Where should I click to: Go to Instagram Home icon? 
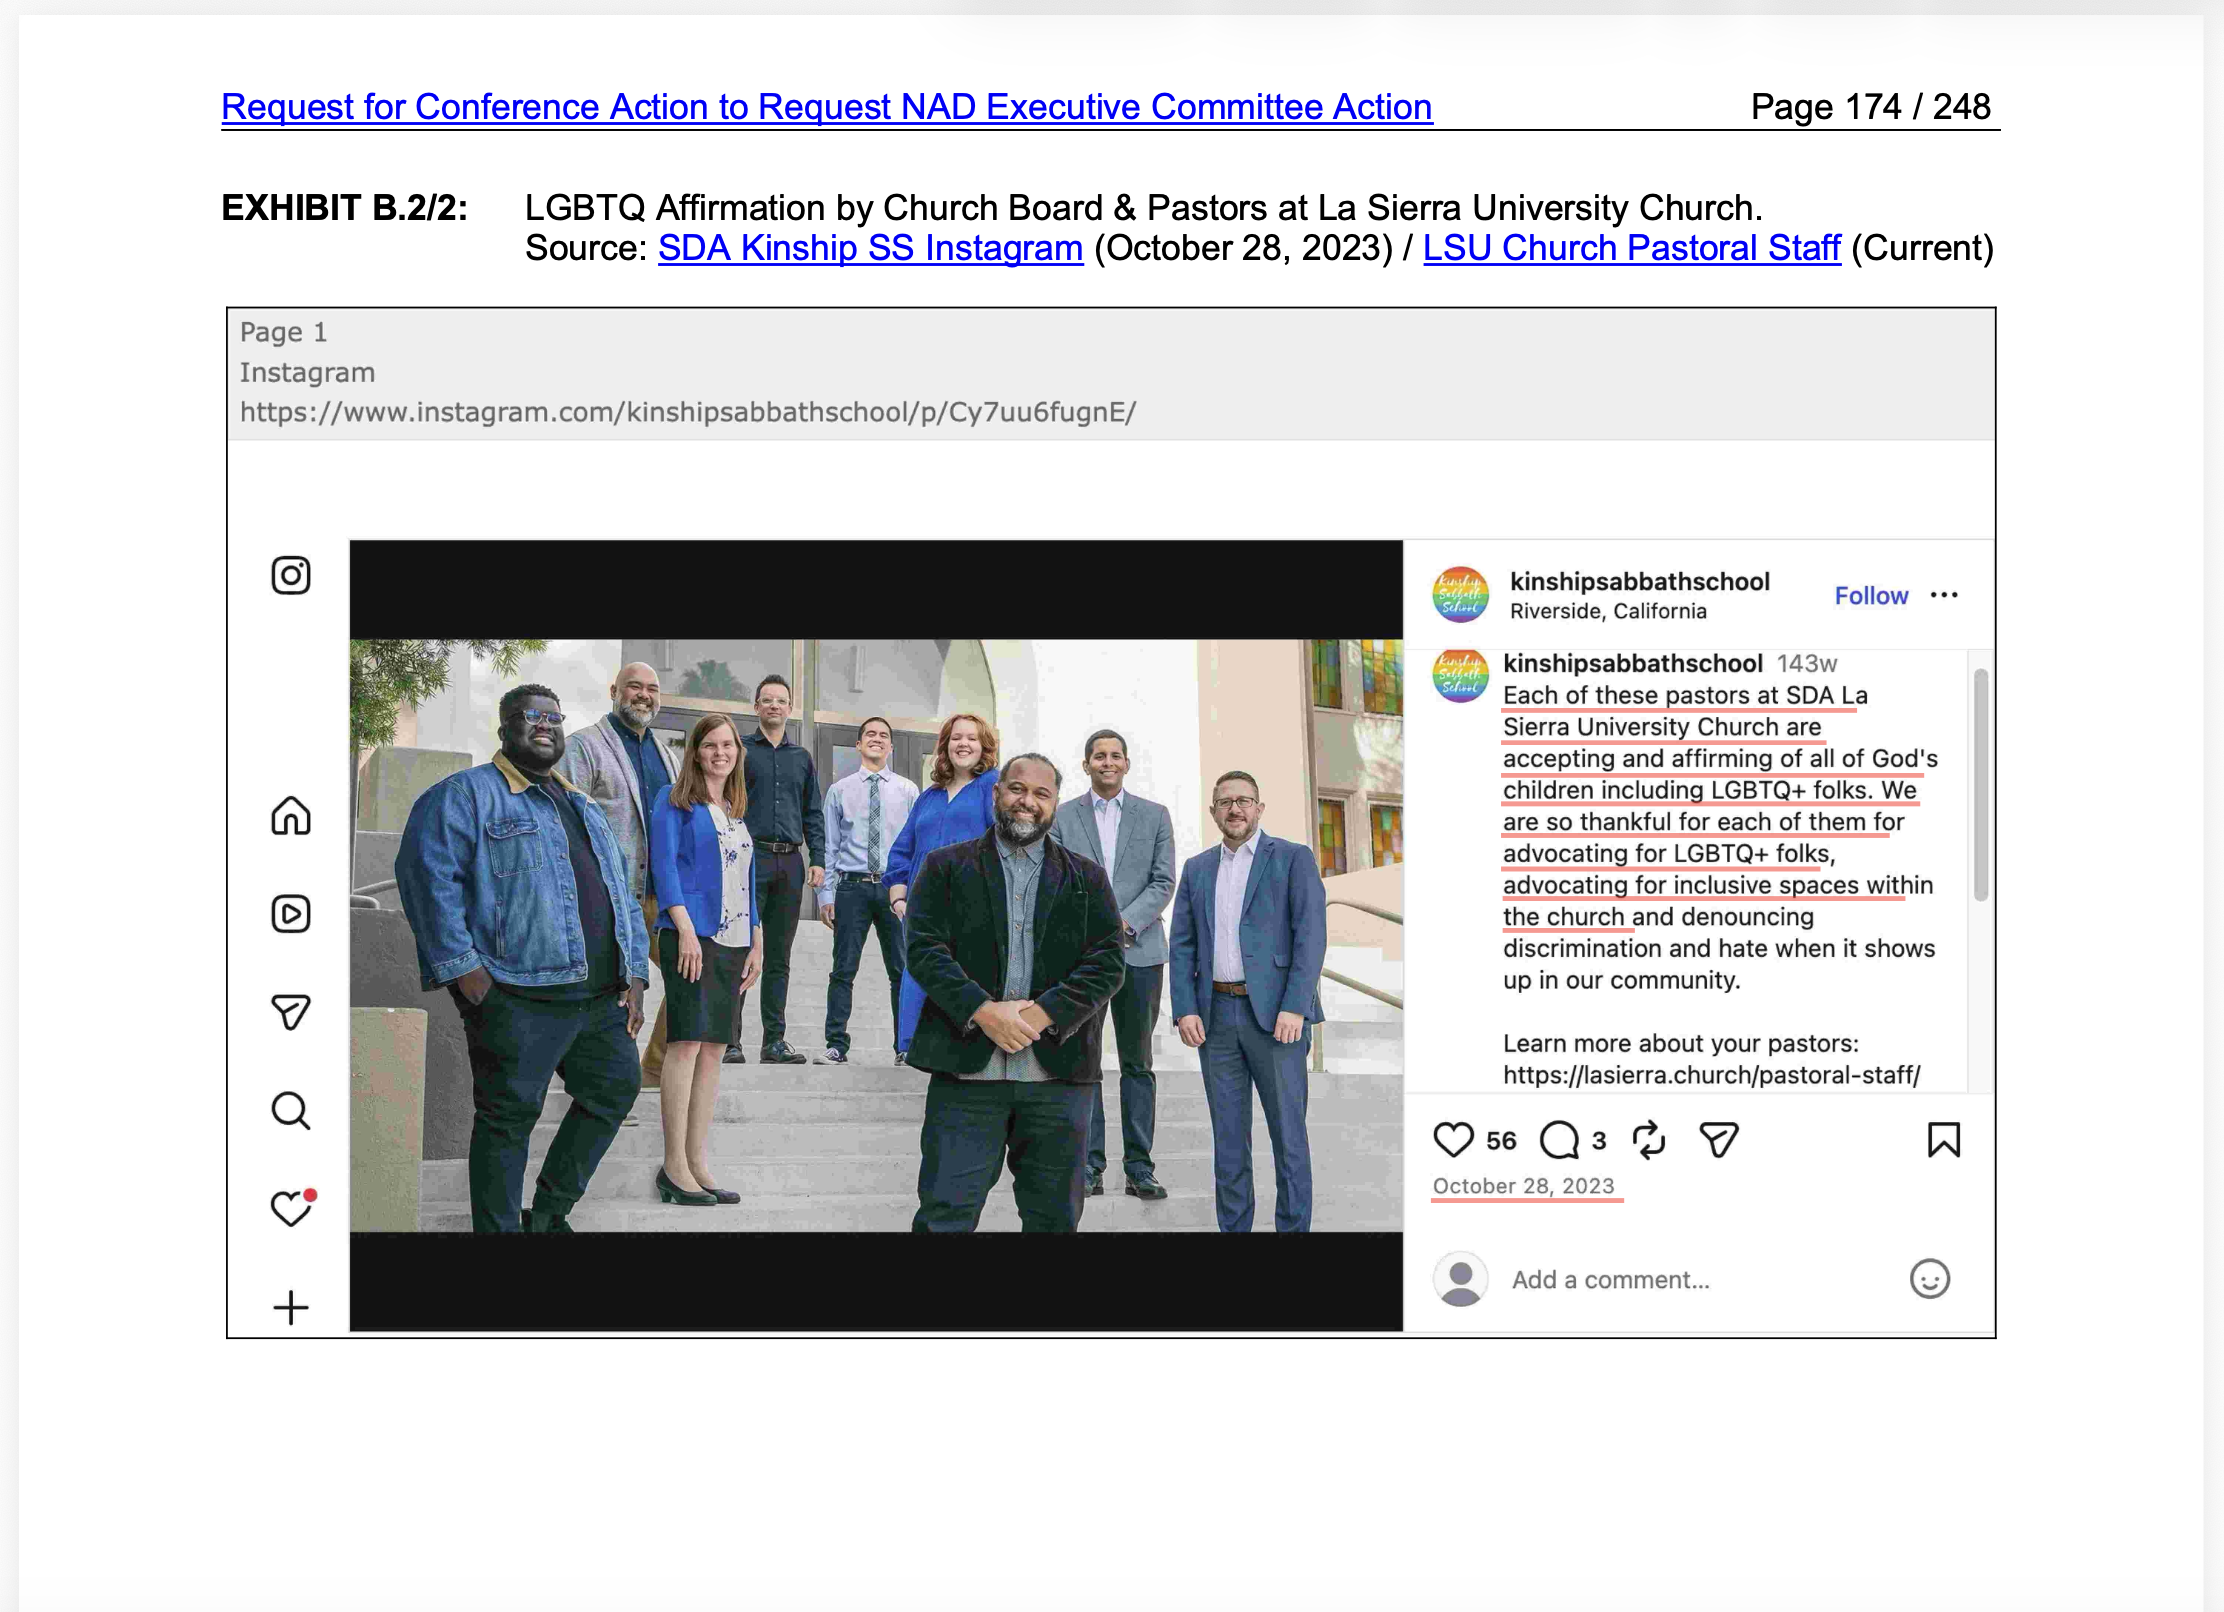(291, 815)
